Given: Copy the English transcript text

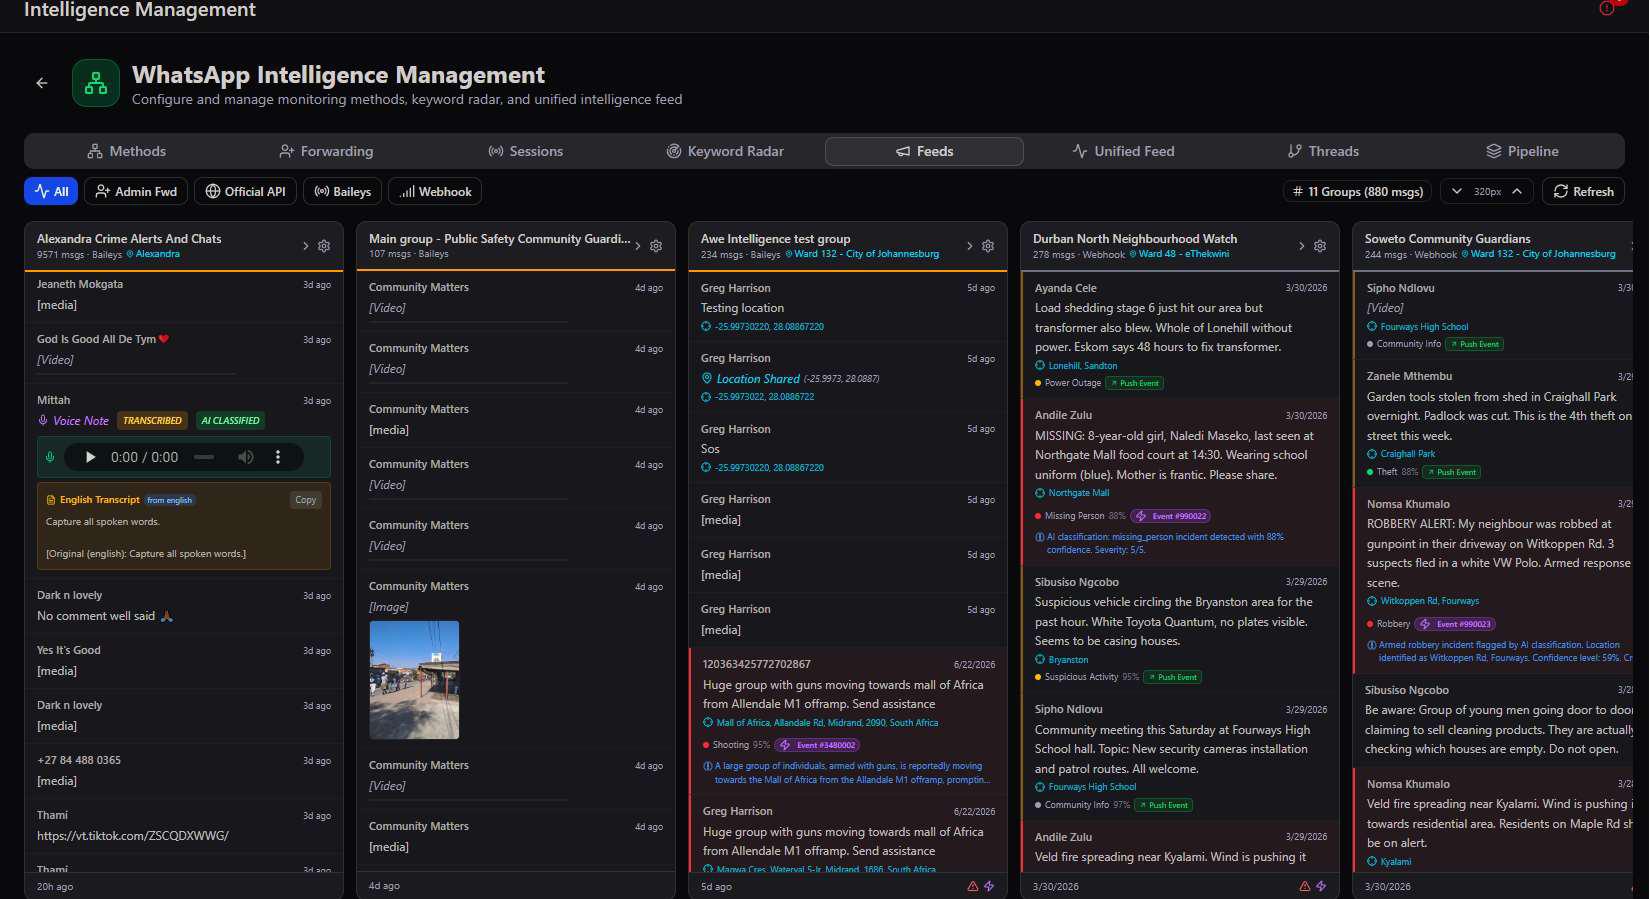Looking at the screenshot, I should (x=306, y=500).
